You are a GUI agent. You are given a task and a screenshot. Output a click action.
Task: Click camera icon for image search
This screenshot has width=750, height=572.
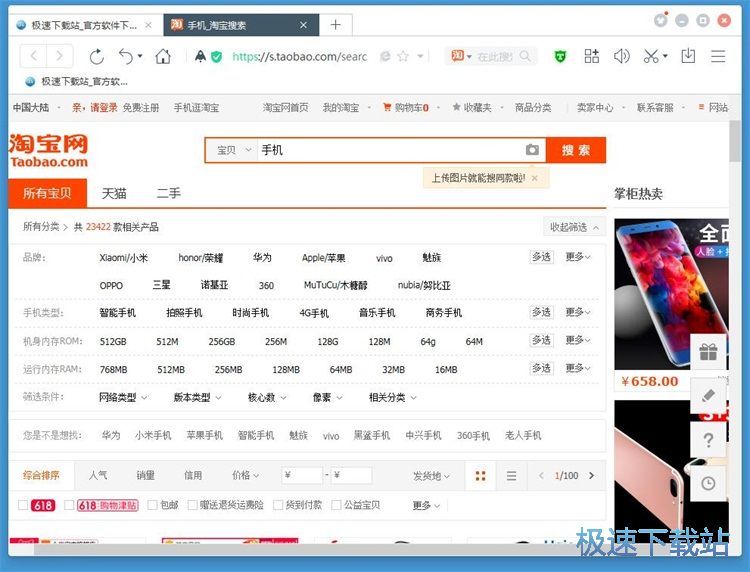click(x=532, y=150)
